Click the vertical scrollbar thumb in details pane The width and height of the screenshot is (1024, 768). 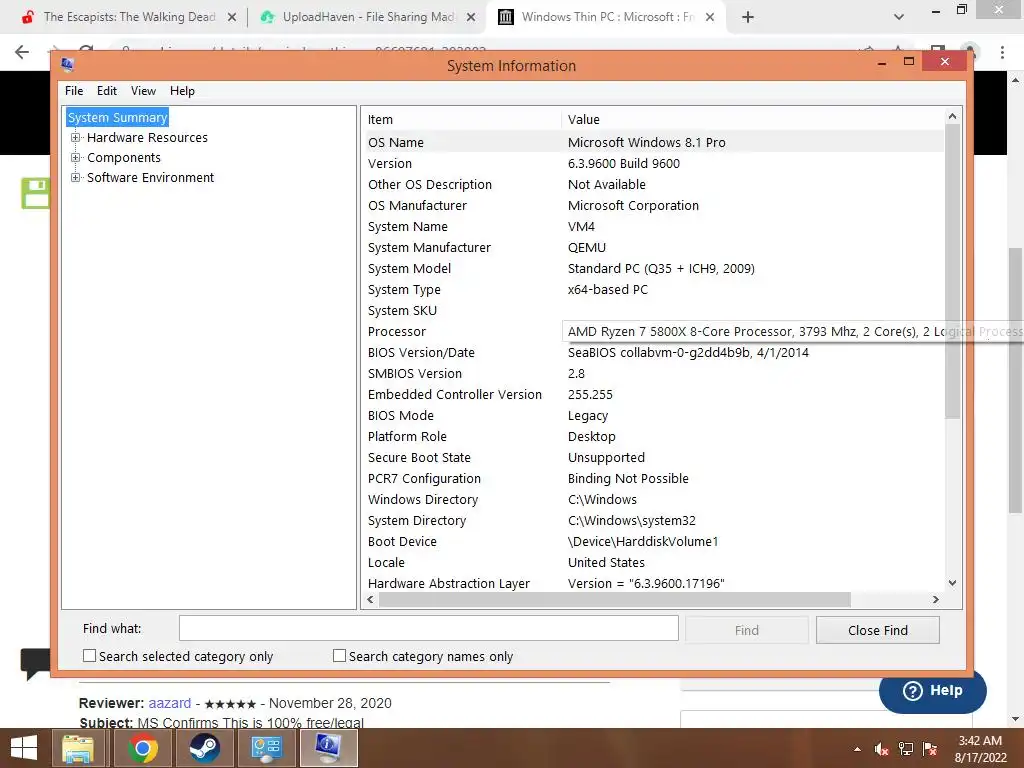coord(952,271)
